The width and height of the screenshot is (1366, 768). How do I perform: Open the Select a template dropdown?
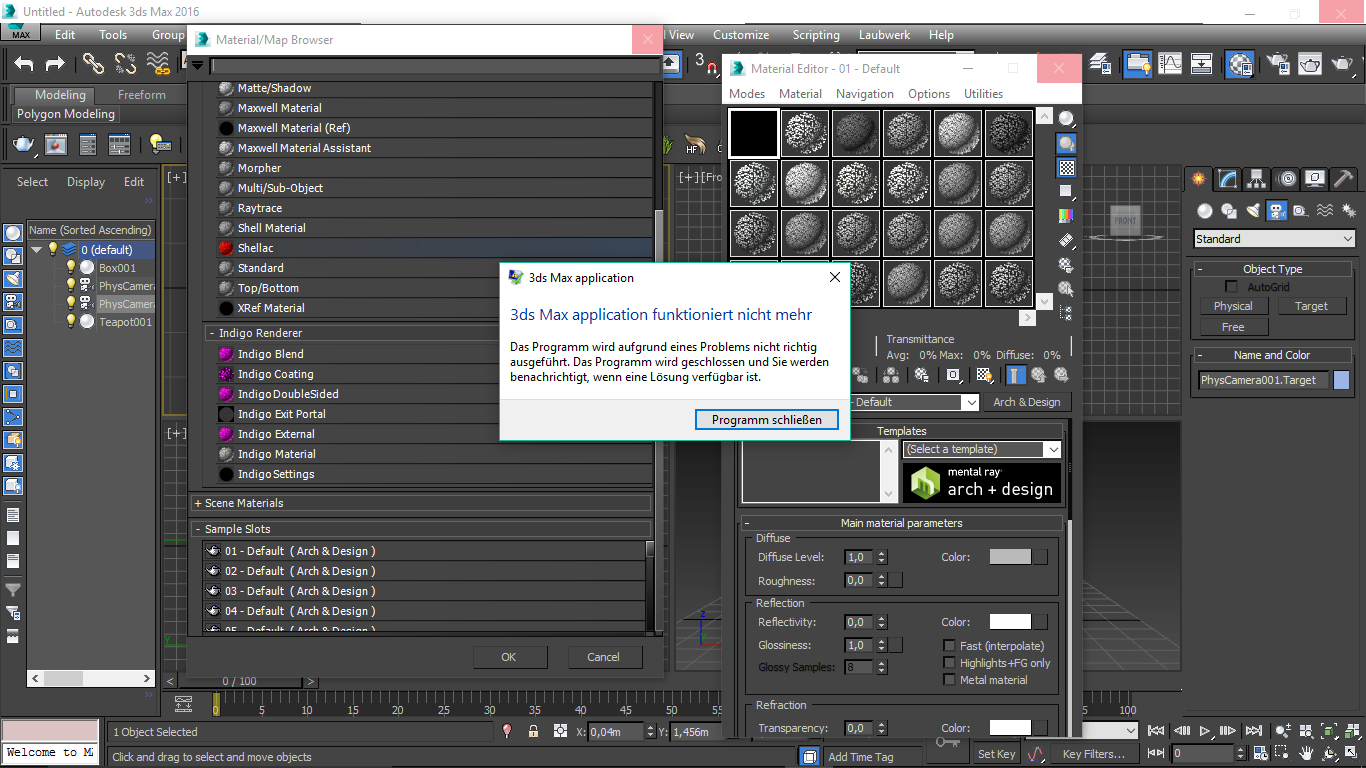pyautogui.click(x=981, y=449)
